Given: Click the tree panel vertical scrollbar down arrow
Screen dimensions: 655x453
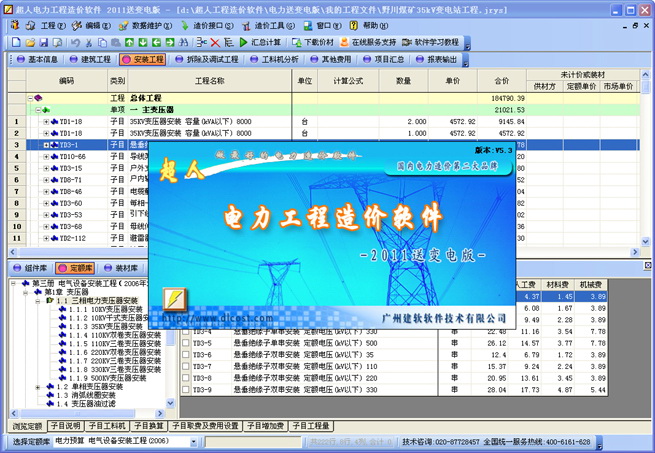Looking at the screenshot, I should (170, 403).
